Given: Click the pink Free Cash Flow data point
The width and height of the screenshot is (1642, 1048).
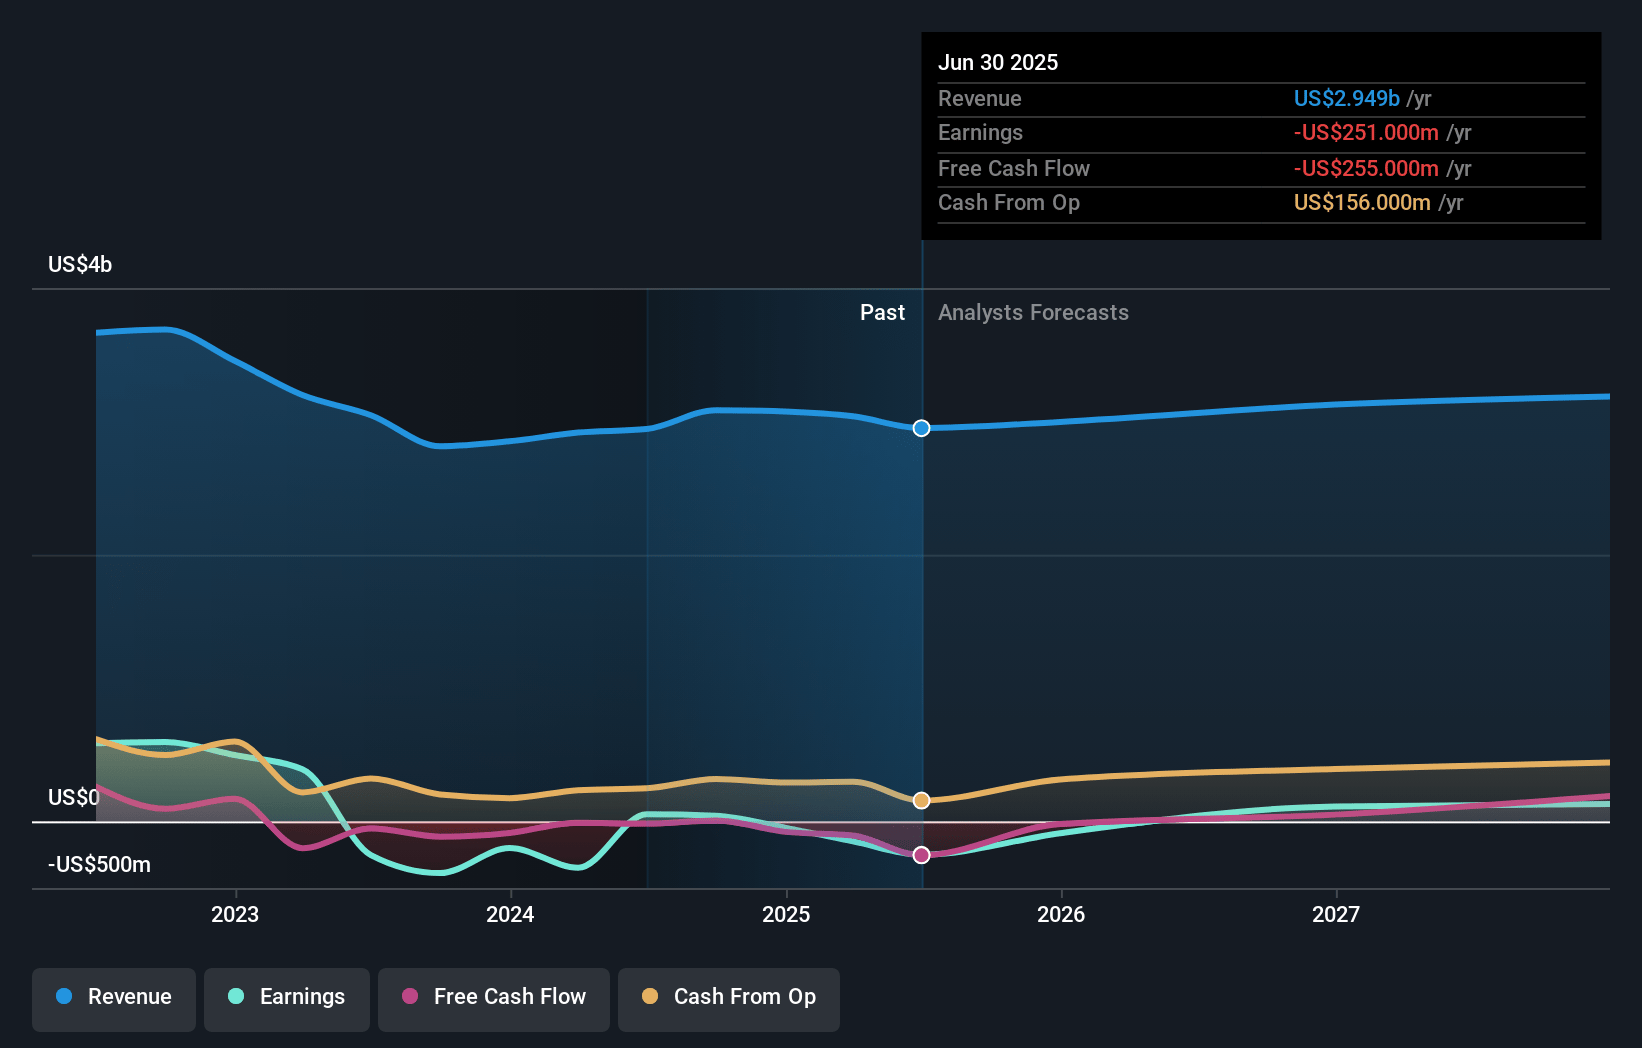Looking at the screenshot, I should click(x=922, y=855).
